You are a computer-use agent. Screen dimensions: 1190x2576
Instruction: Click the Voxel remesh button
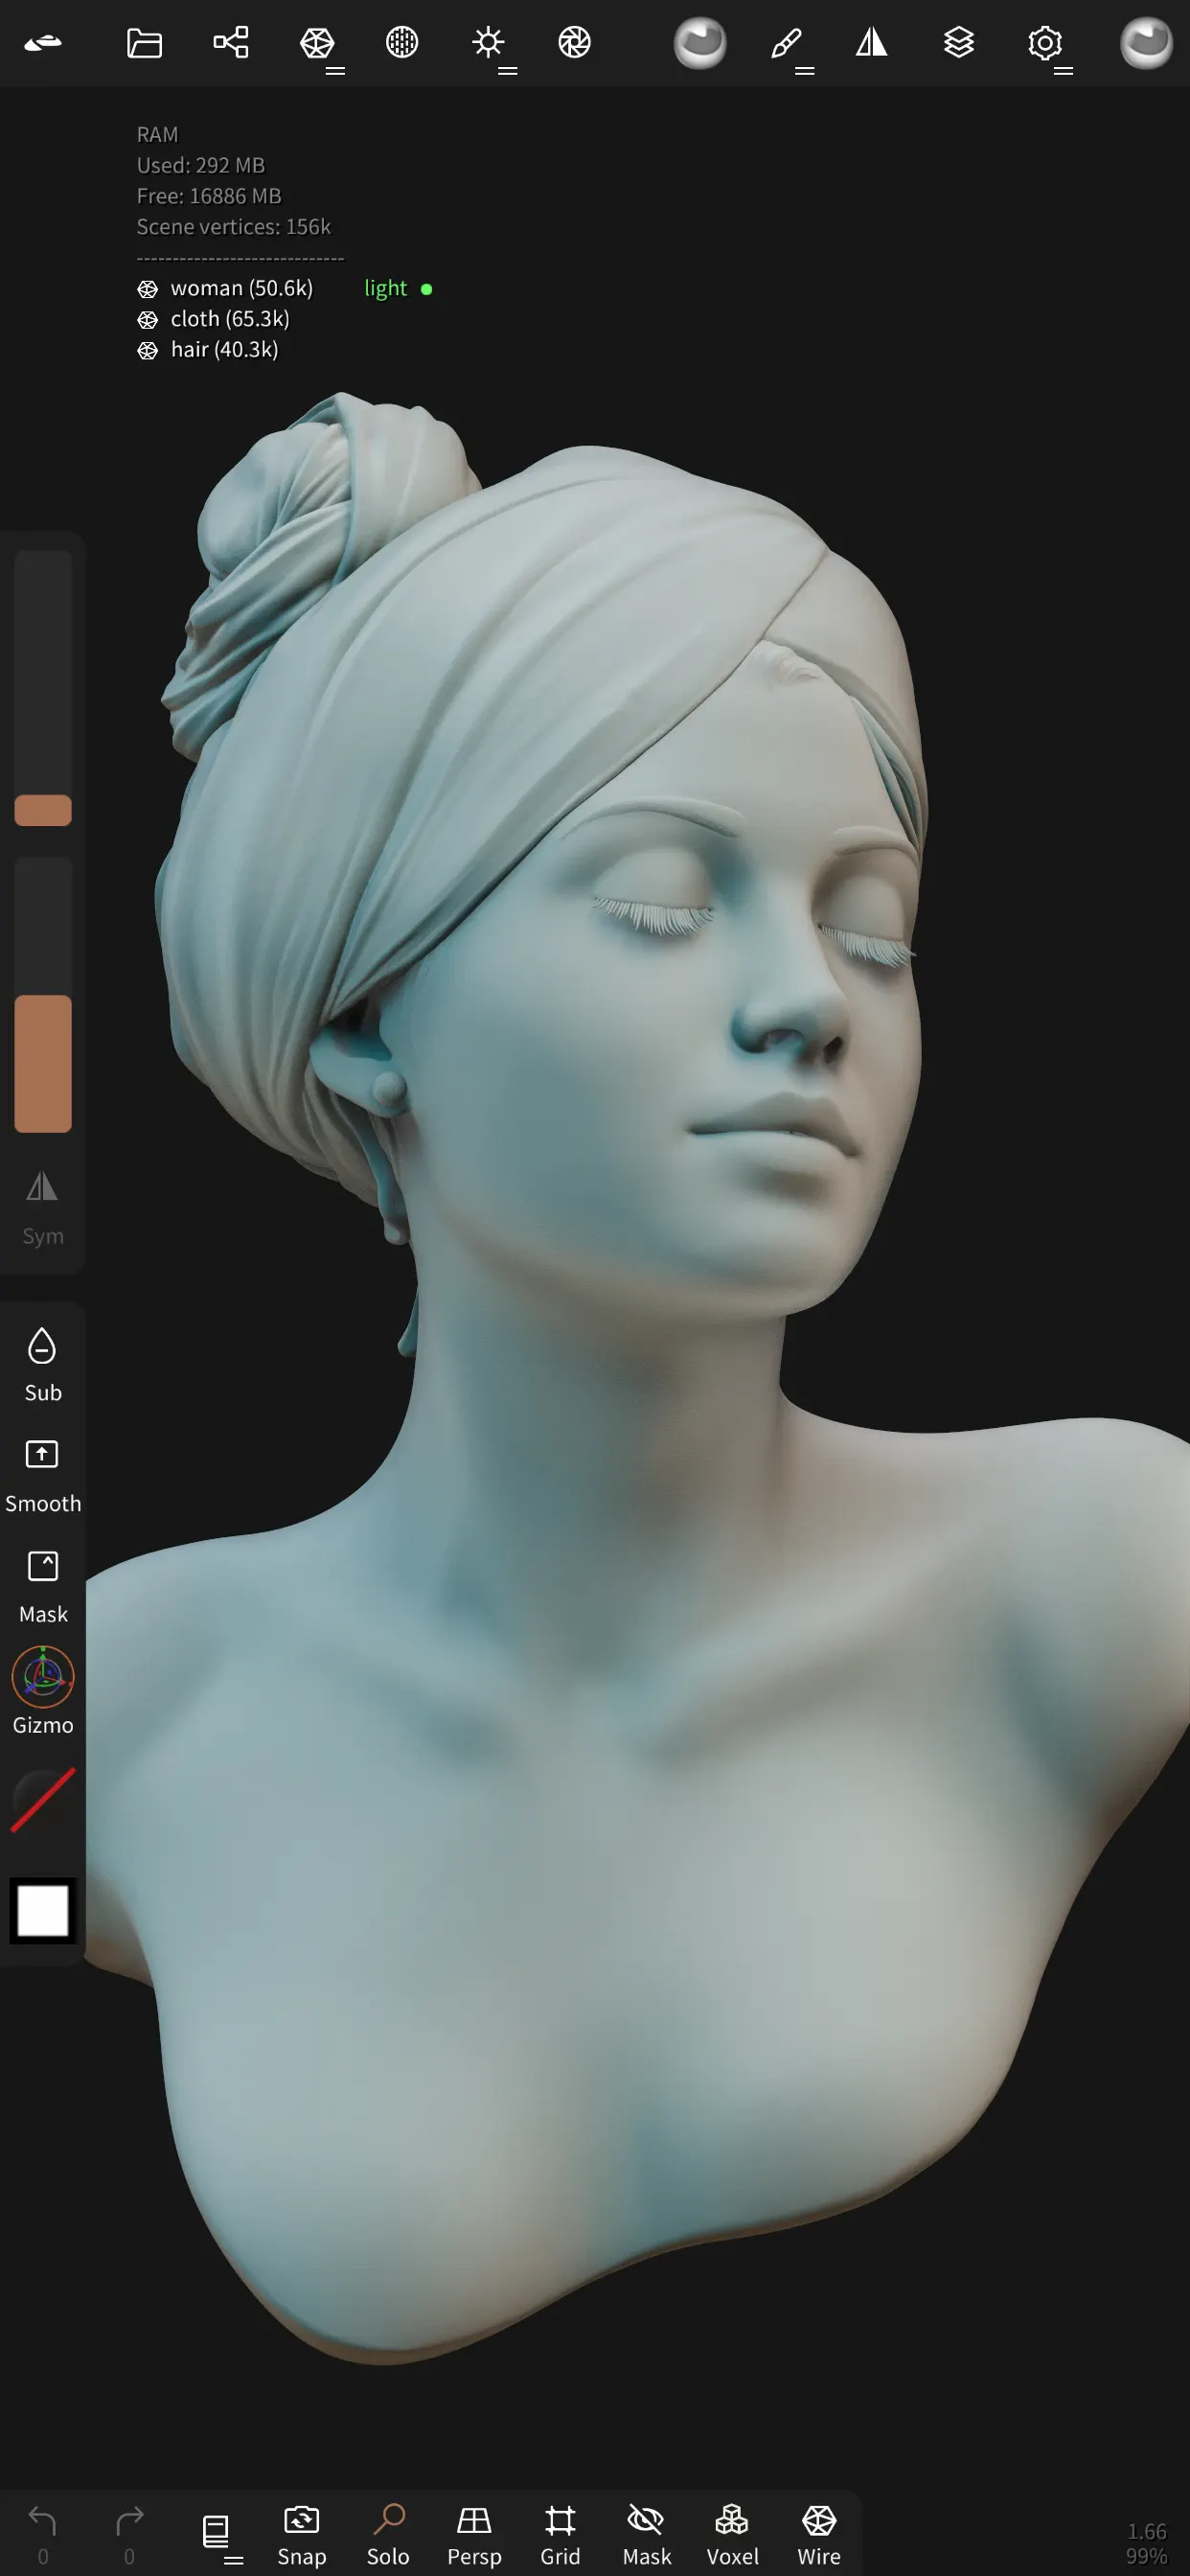732,2535
